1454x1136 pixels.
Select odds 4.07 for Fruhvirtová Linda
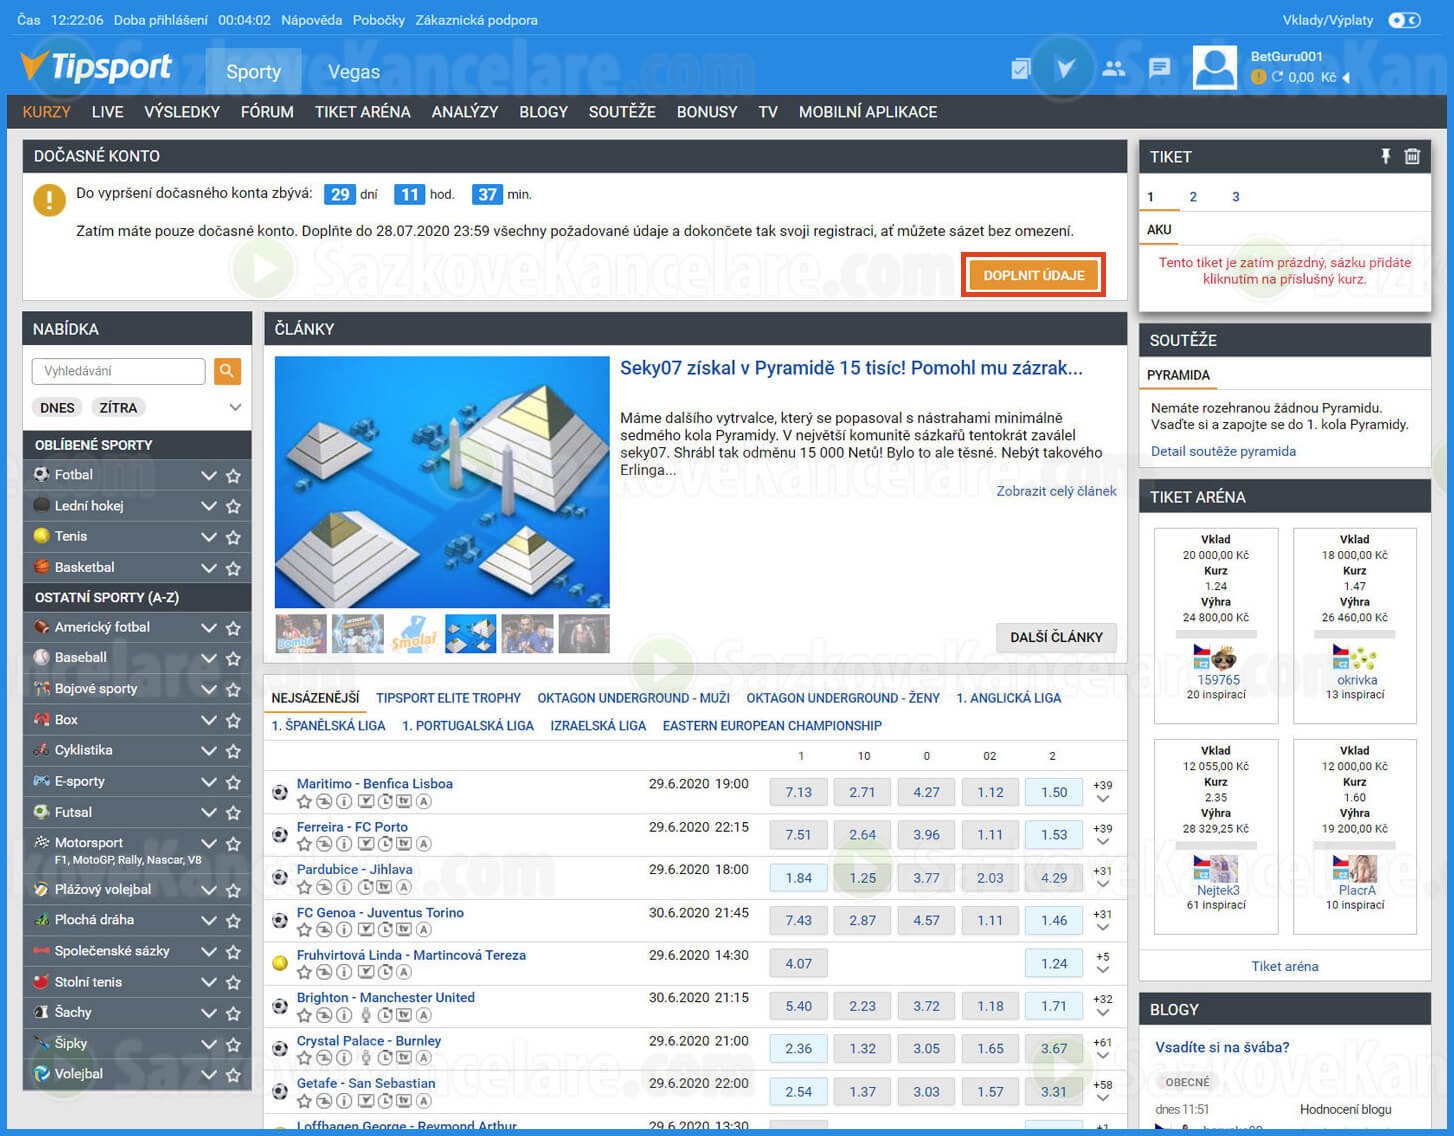click(x=798, y=964)
